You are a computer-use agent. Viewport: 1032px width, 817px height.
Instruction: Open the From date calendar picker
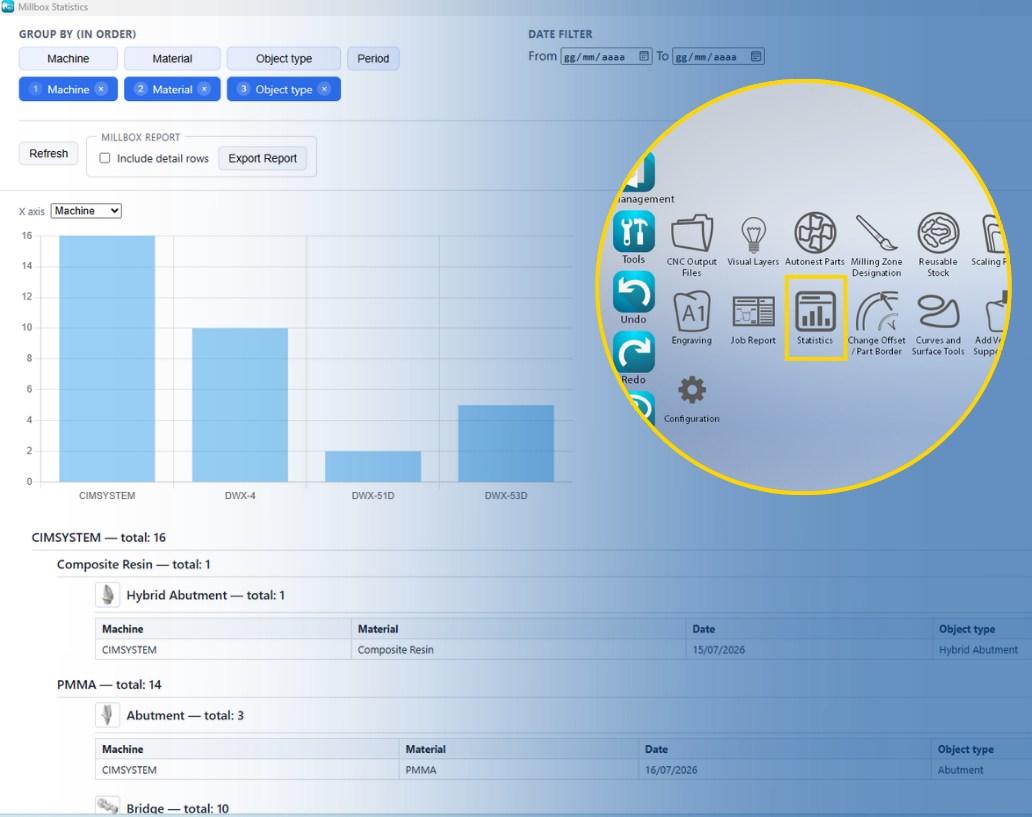[x=644, y=56]
